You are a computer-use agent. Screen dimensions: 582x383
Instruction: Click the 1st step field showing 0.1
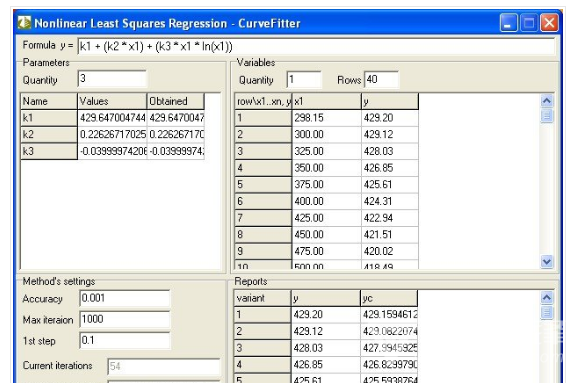tap(125, 341)
